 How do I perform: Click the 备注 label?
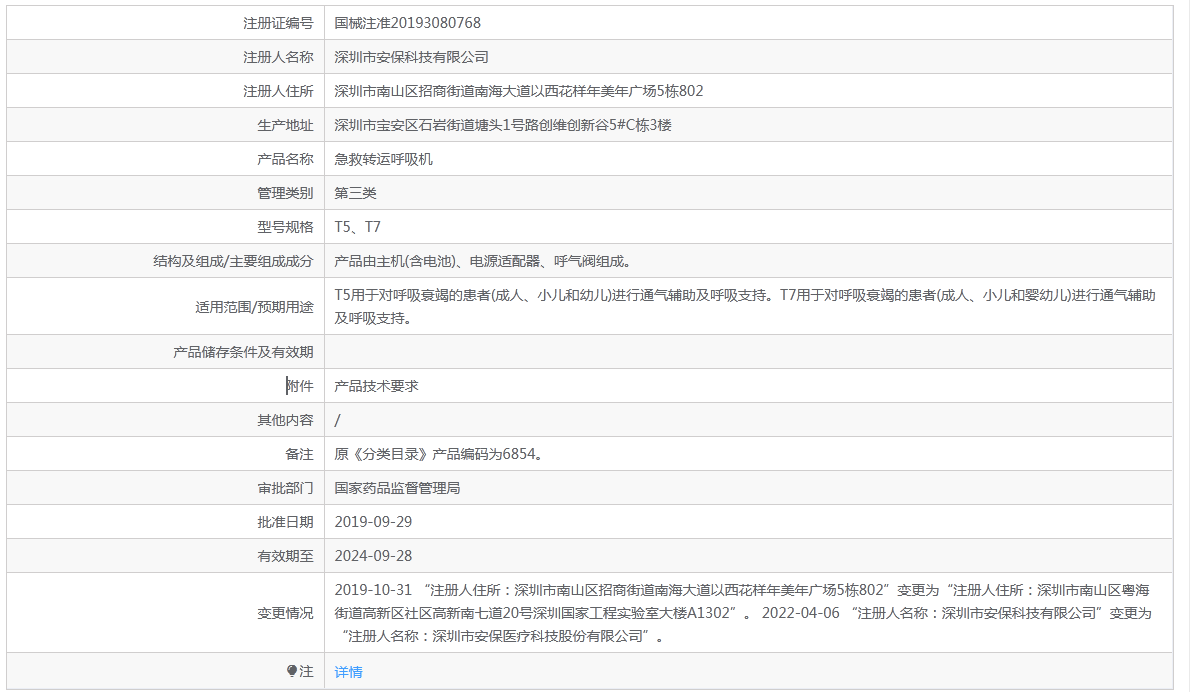tap(300, 454)
